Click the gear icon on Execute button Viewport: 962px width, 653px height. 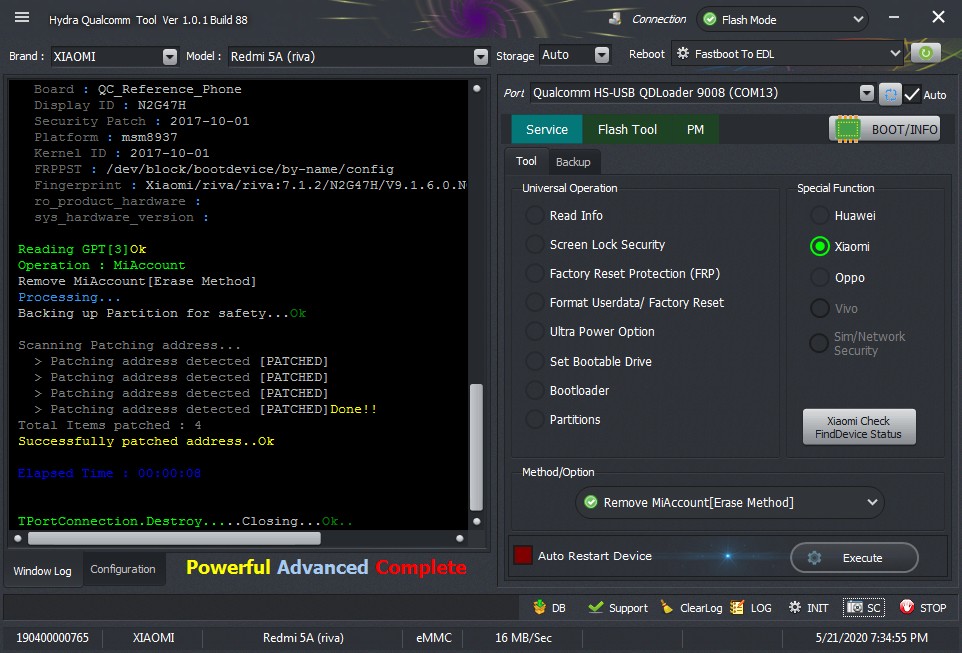coord(814,558)
